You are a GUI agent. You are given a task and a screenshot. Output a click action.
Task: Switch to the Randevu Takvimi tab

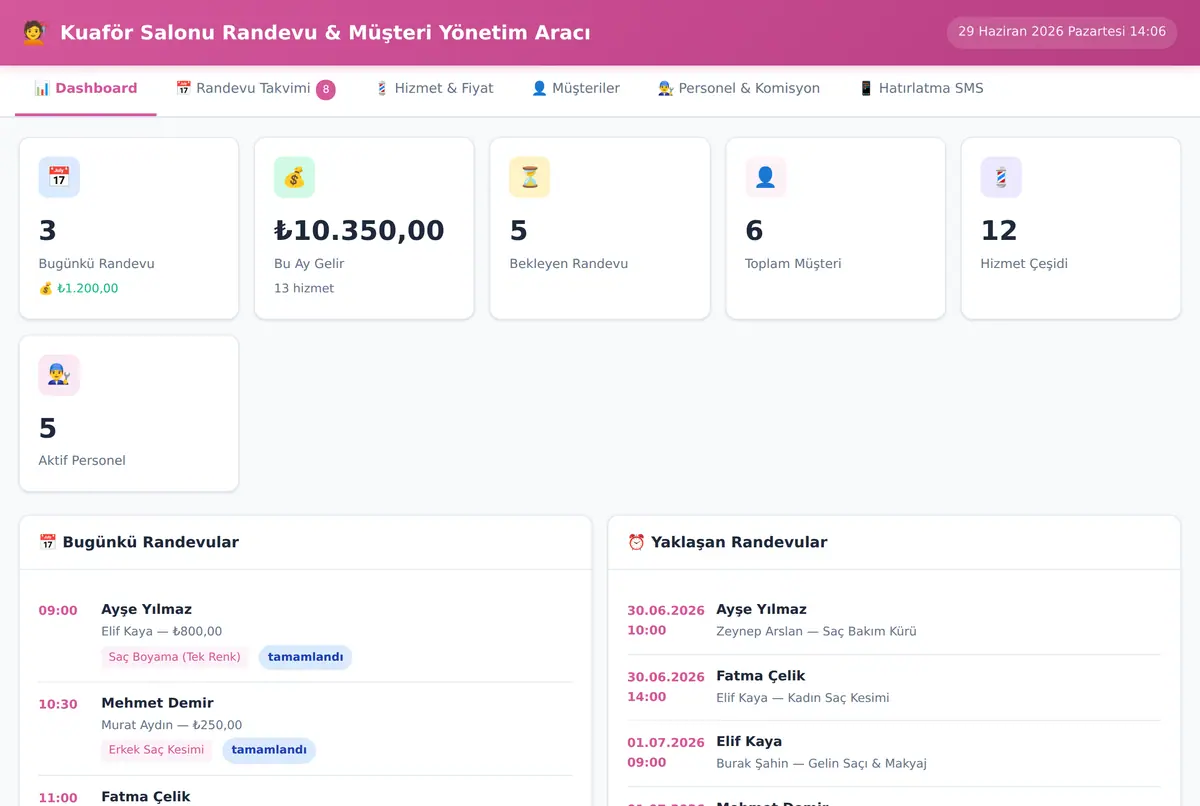pos(255,88)
